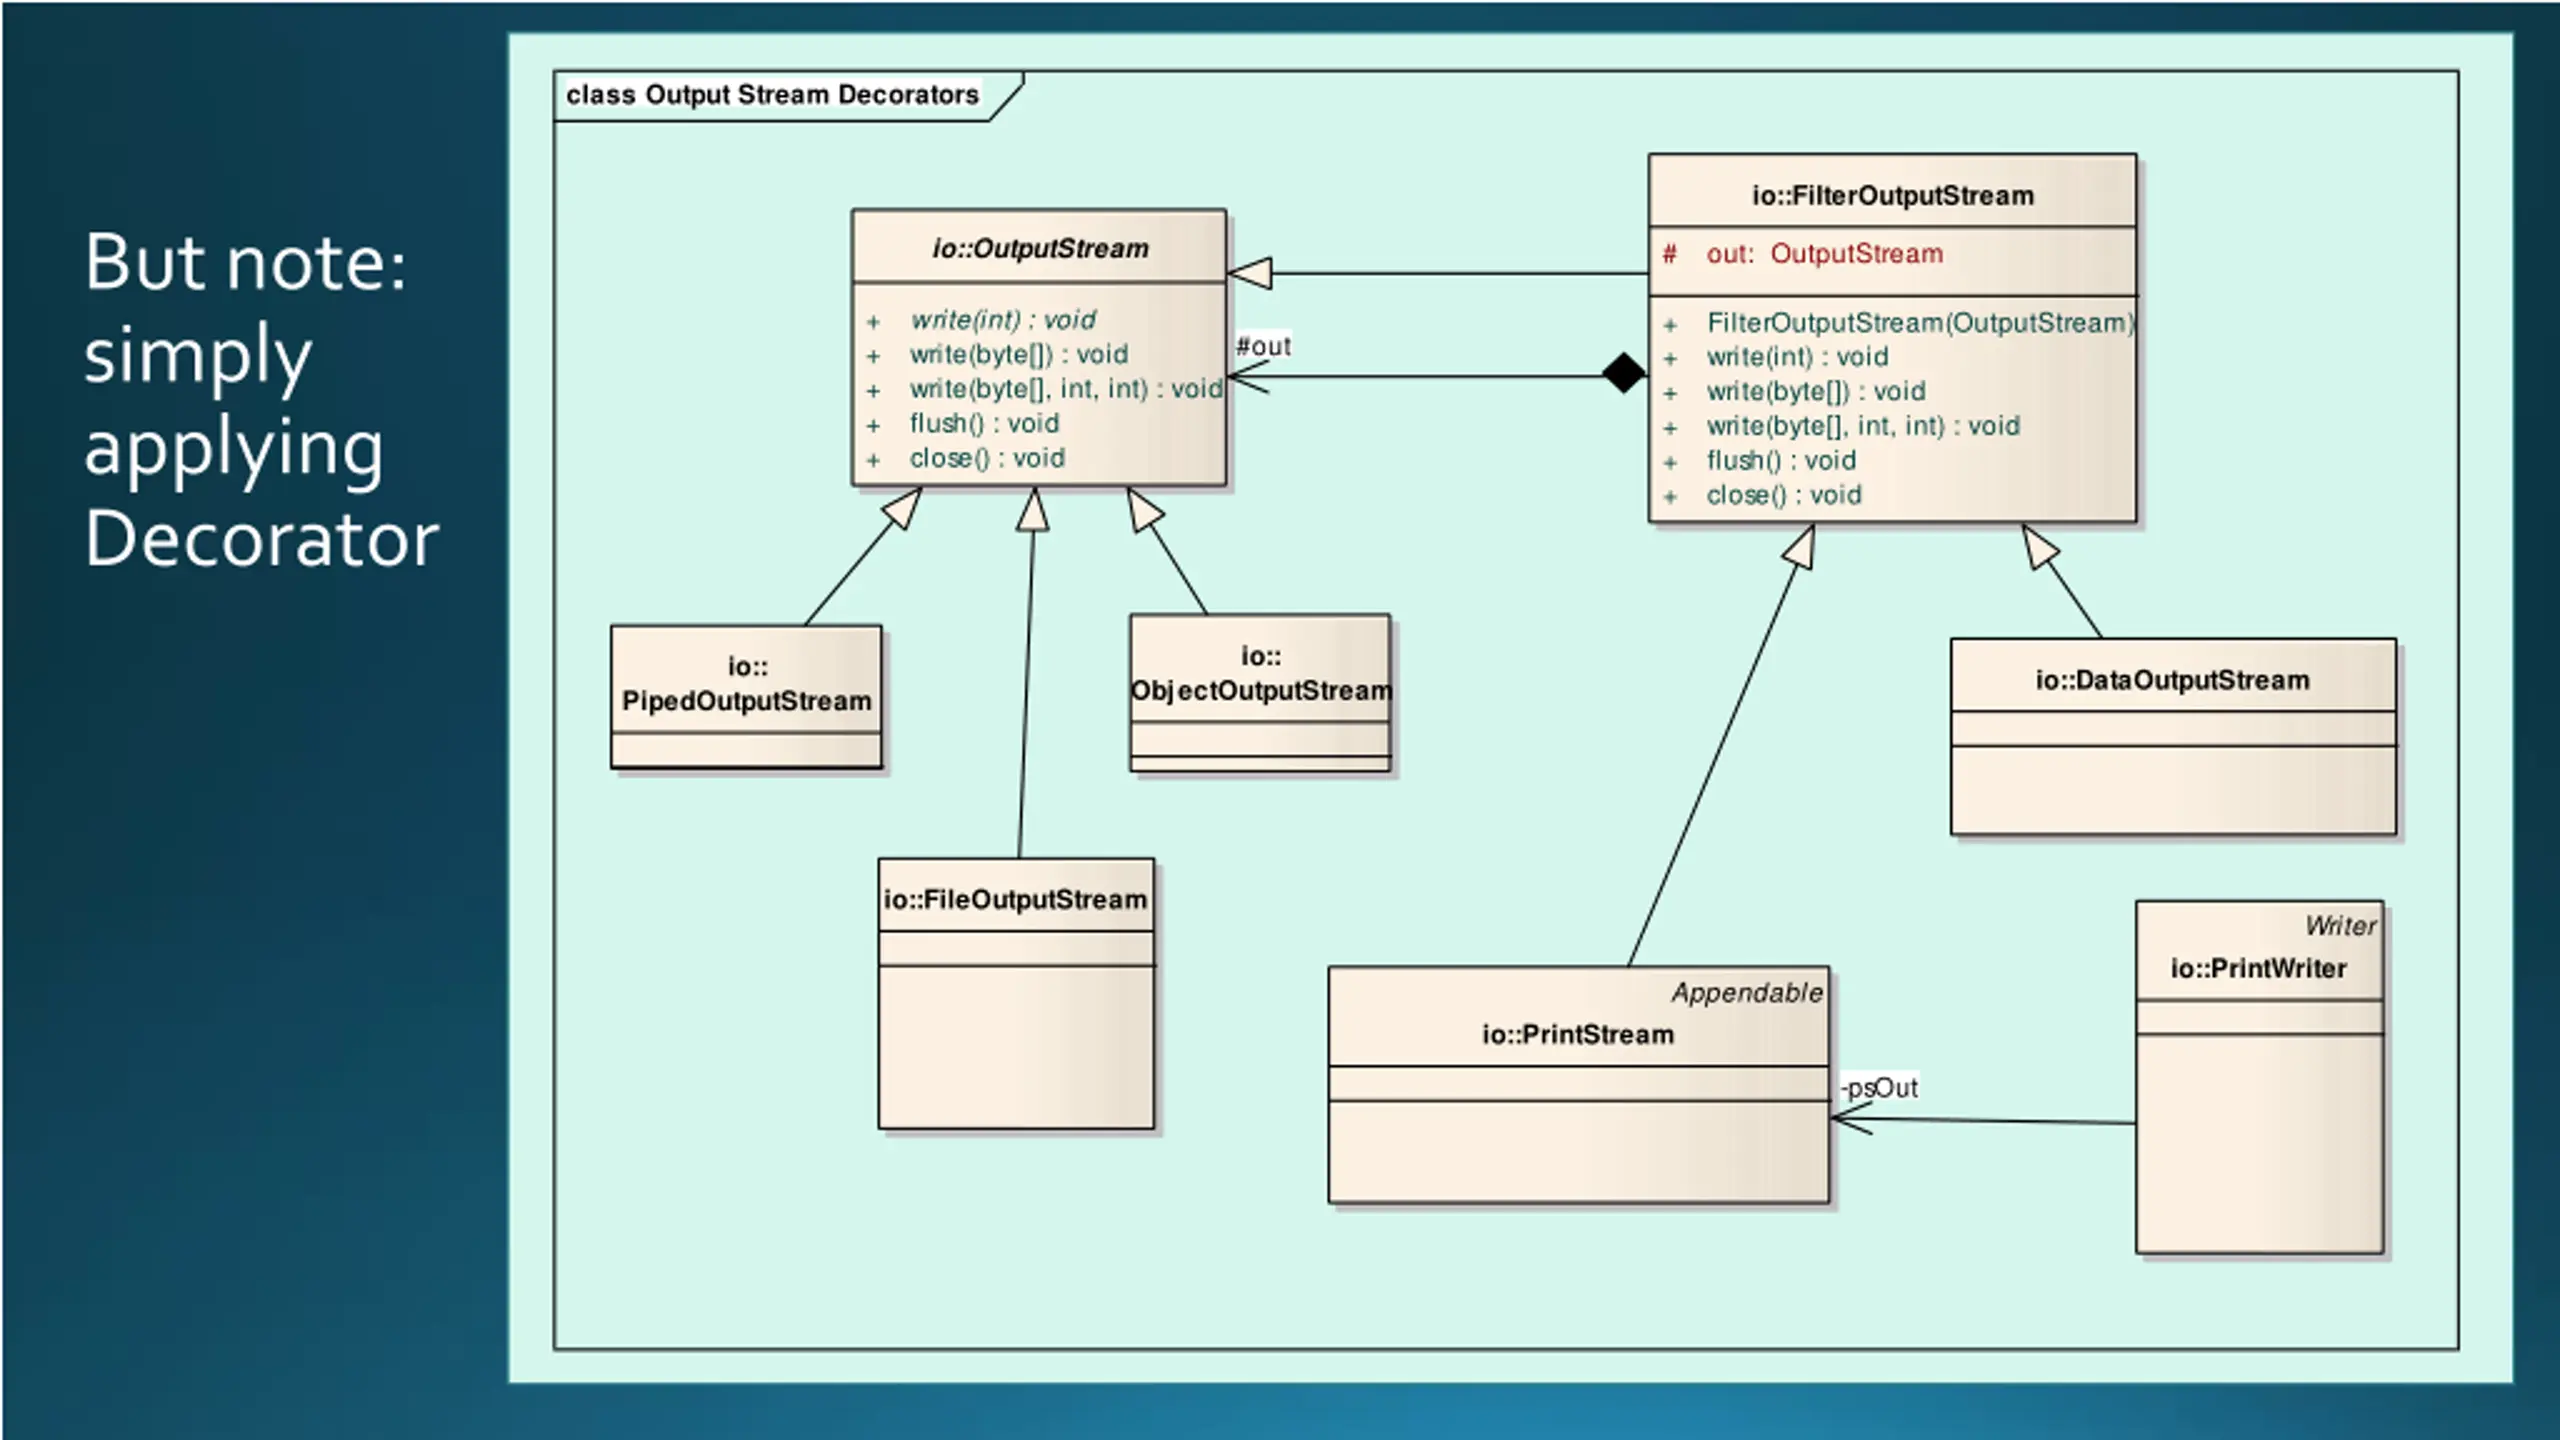Select the io::PrintStream class title
Image resolution: width=2560 pixels, height=1440 pixels.
(1578, 1035)
